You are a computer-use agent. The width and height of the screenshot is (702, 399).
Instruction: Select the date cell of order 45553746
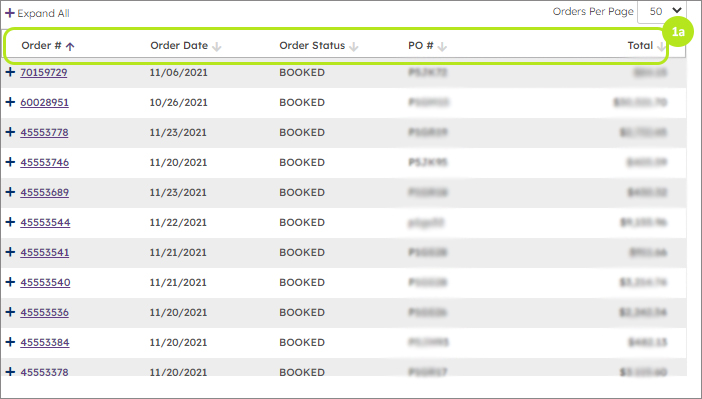[178, 163]
